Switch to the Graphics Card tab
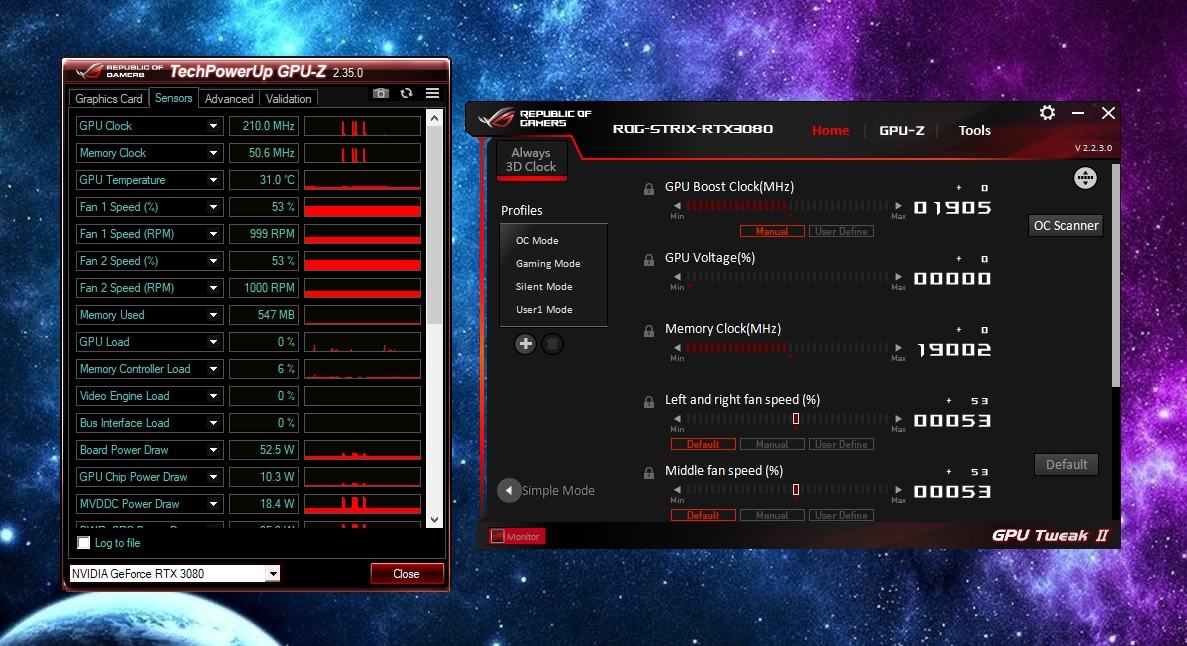This screenshot has height=646, width=1187. [108, 98]
